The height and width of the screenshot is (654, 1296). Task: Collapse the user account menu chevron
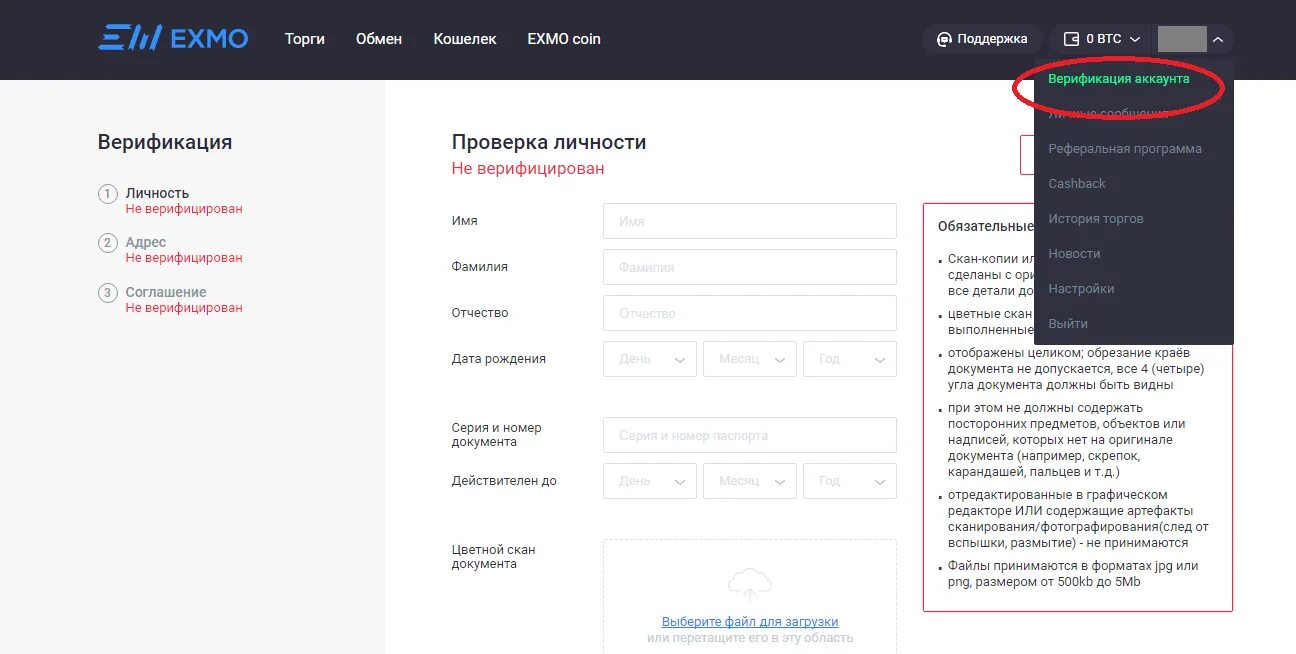coord(1217,39)
